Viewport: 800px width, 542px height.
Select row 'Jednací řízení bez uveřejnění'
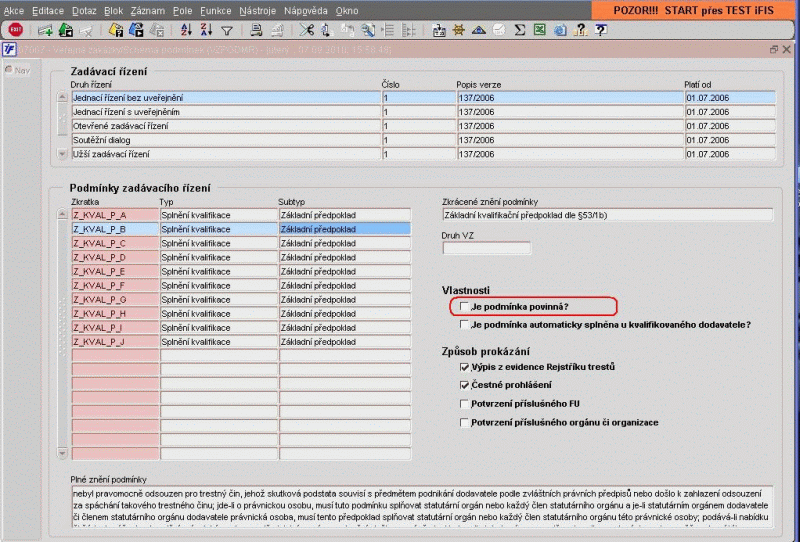(x=226, y=97)
